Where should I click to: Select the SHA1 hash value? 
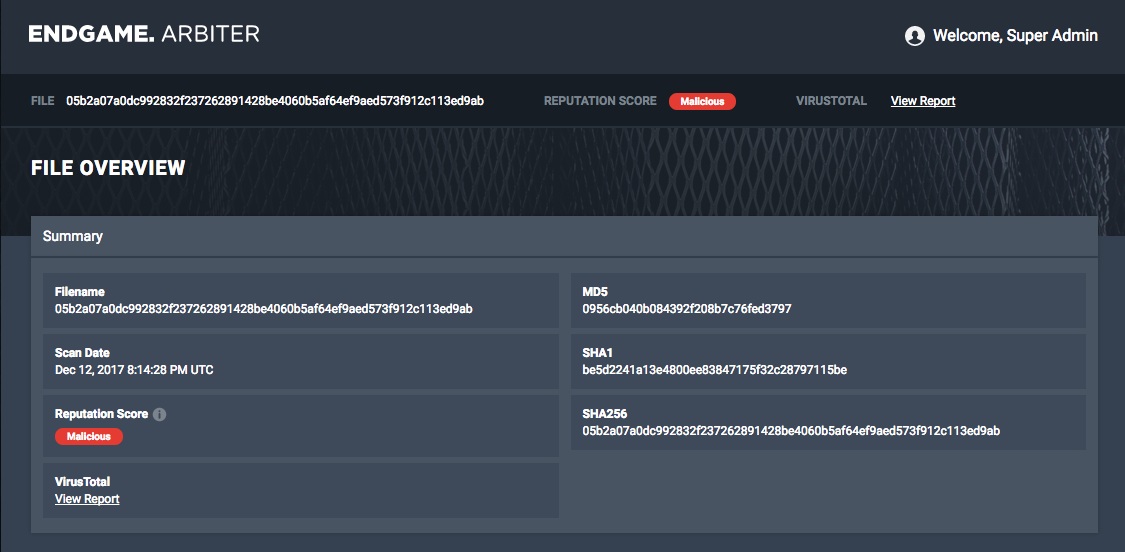pyautogui.click(x=715, y=370)
